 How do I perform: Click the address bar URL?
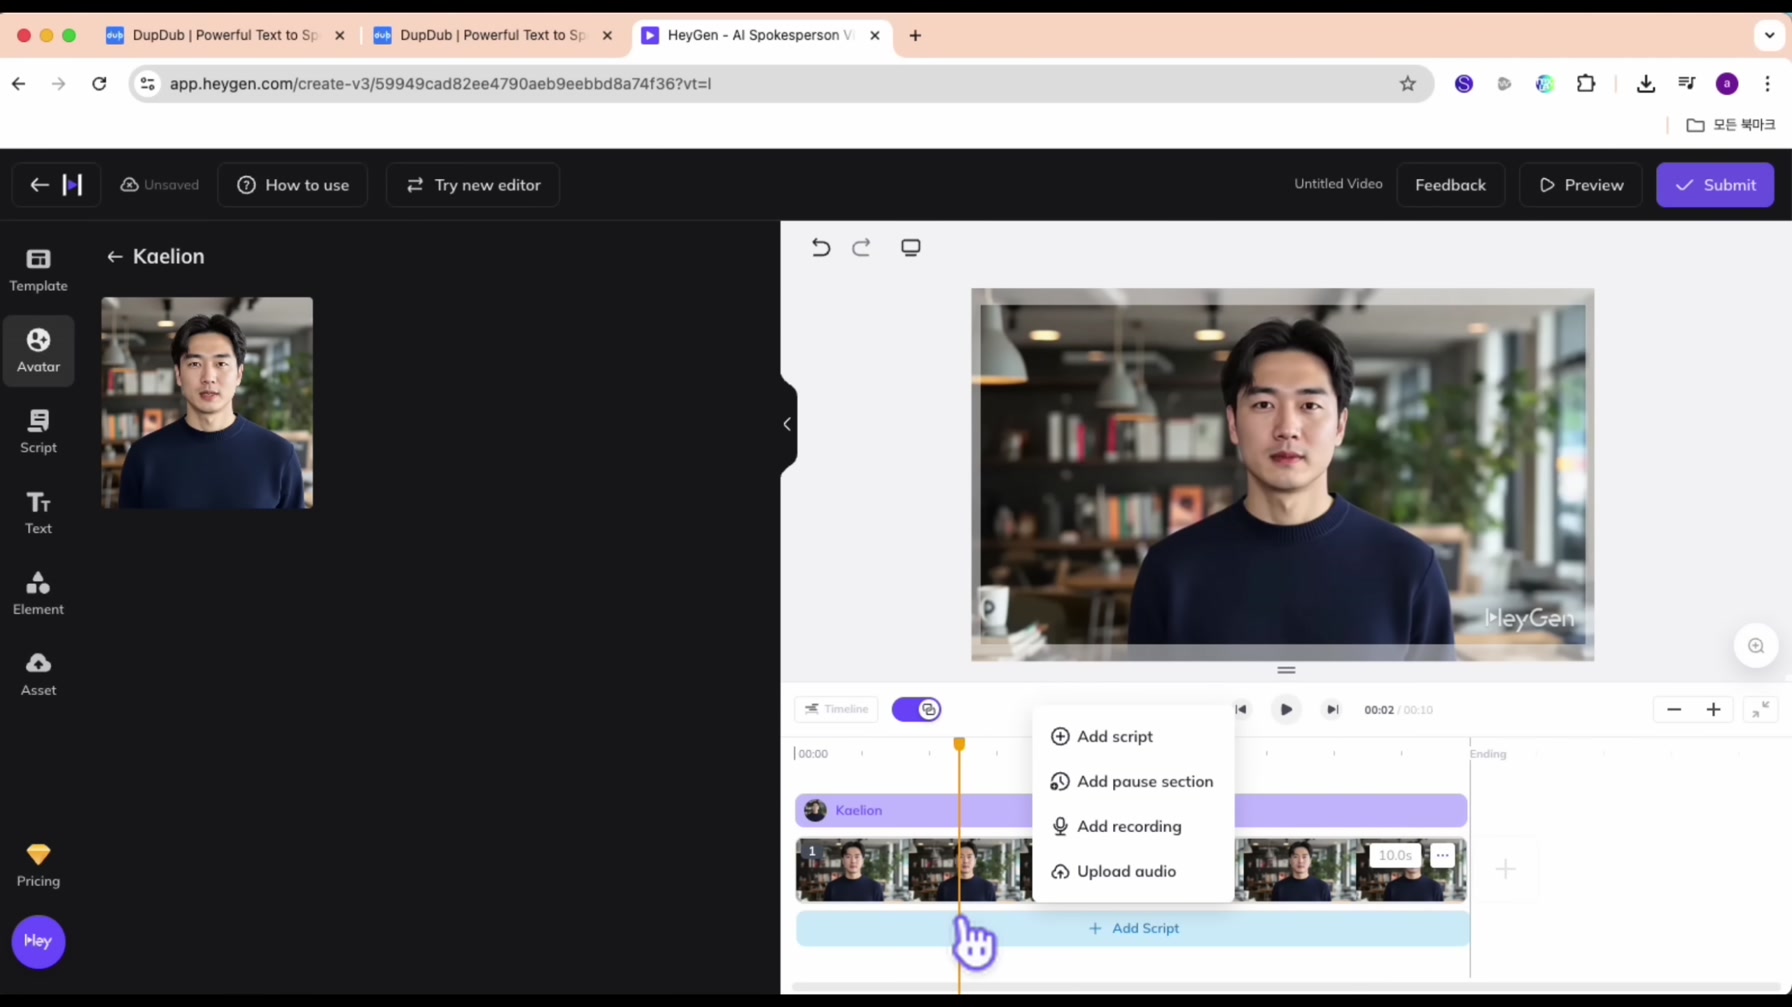441,84
